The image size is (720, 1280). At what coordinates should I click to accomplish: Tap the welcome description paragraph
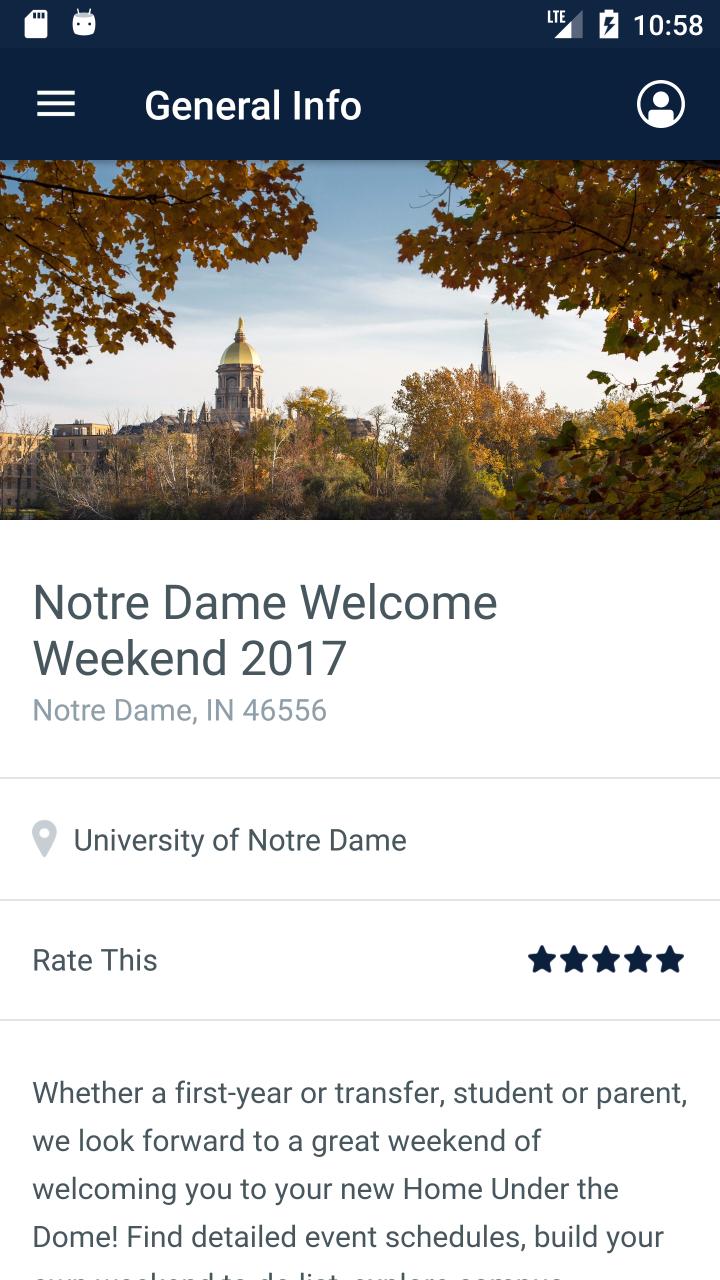pyautogui.click(x=360, y=1165)
